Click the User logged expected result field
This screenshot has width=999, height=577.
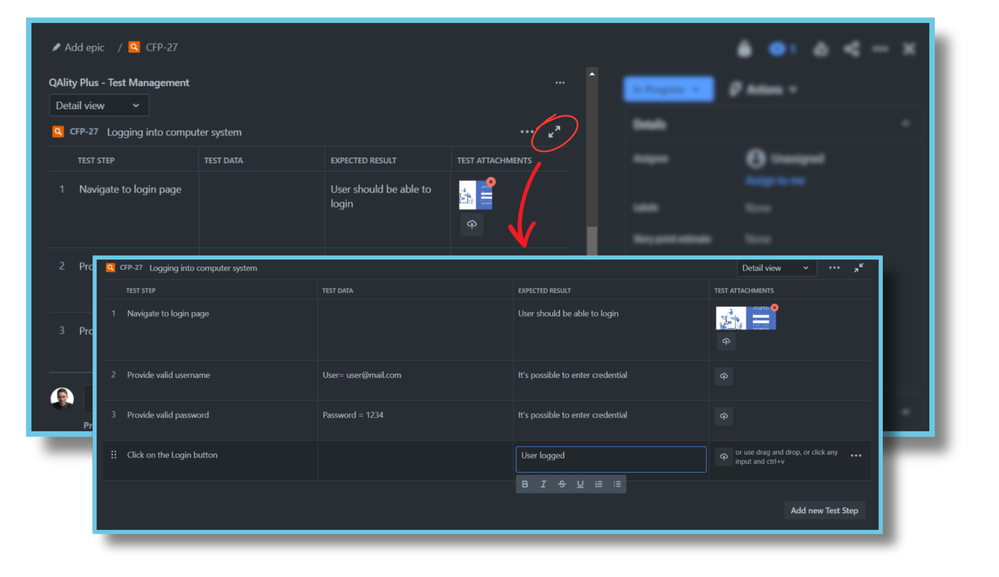[610, 459]
